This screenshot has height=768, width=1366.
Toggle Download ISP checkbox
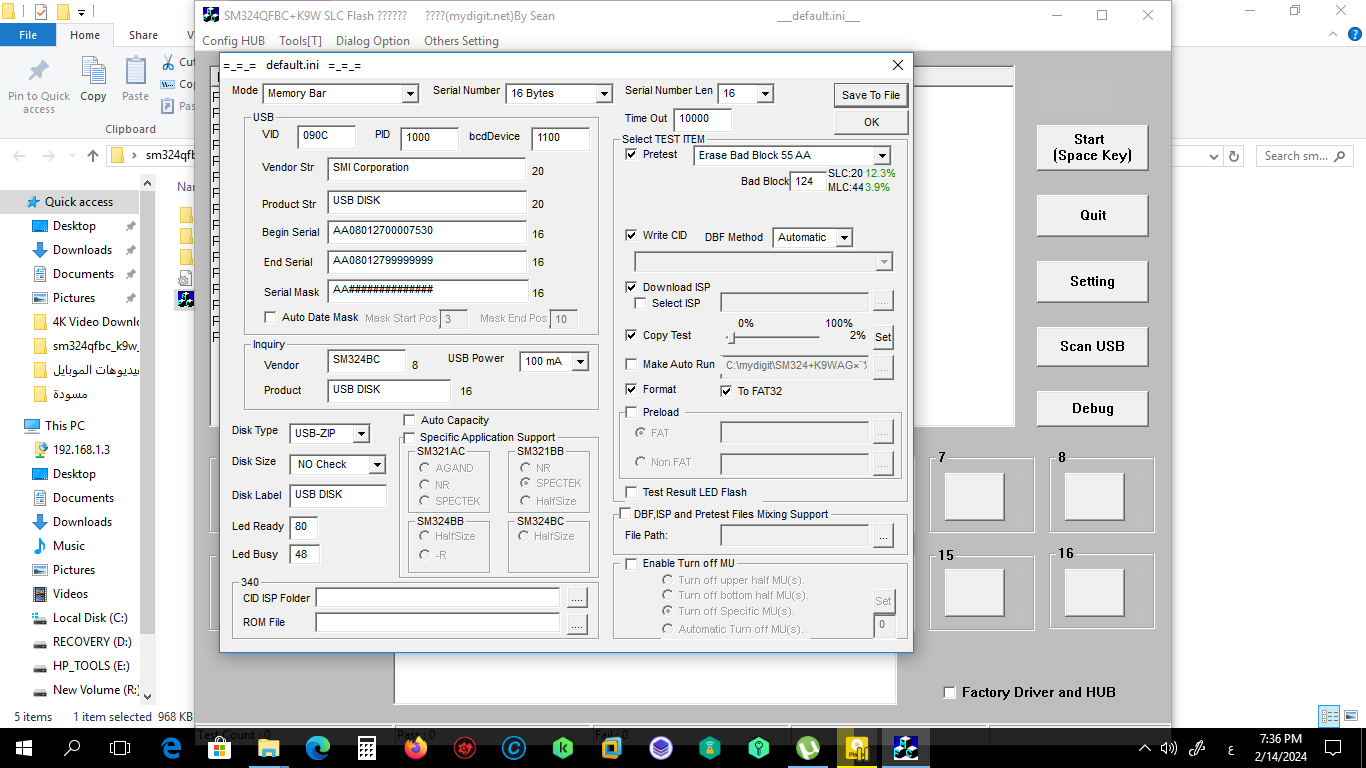point(631,287)
